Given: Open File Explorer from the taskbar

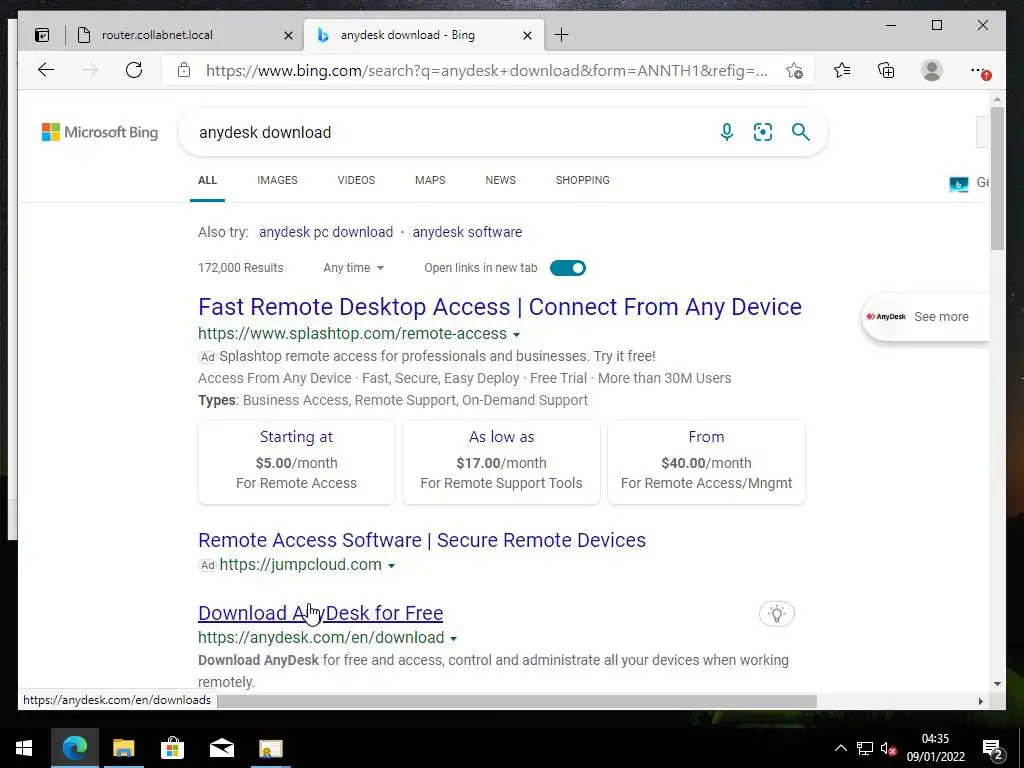Looking at the screenshot, I should click(x=123, y=748).
